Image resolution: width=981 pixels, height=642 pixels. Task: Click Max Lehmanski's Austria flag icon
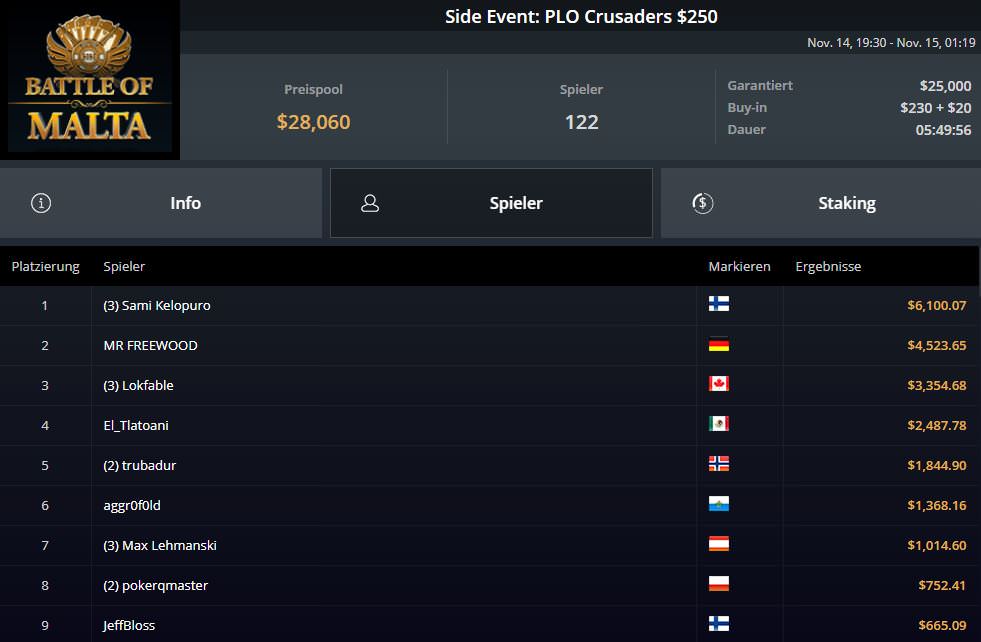point(718,544)
